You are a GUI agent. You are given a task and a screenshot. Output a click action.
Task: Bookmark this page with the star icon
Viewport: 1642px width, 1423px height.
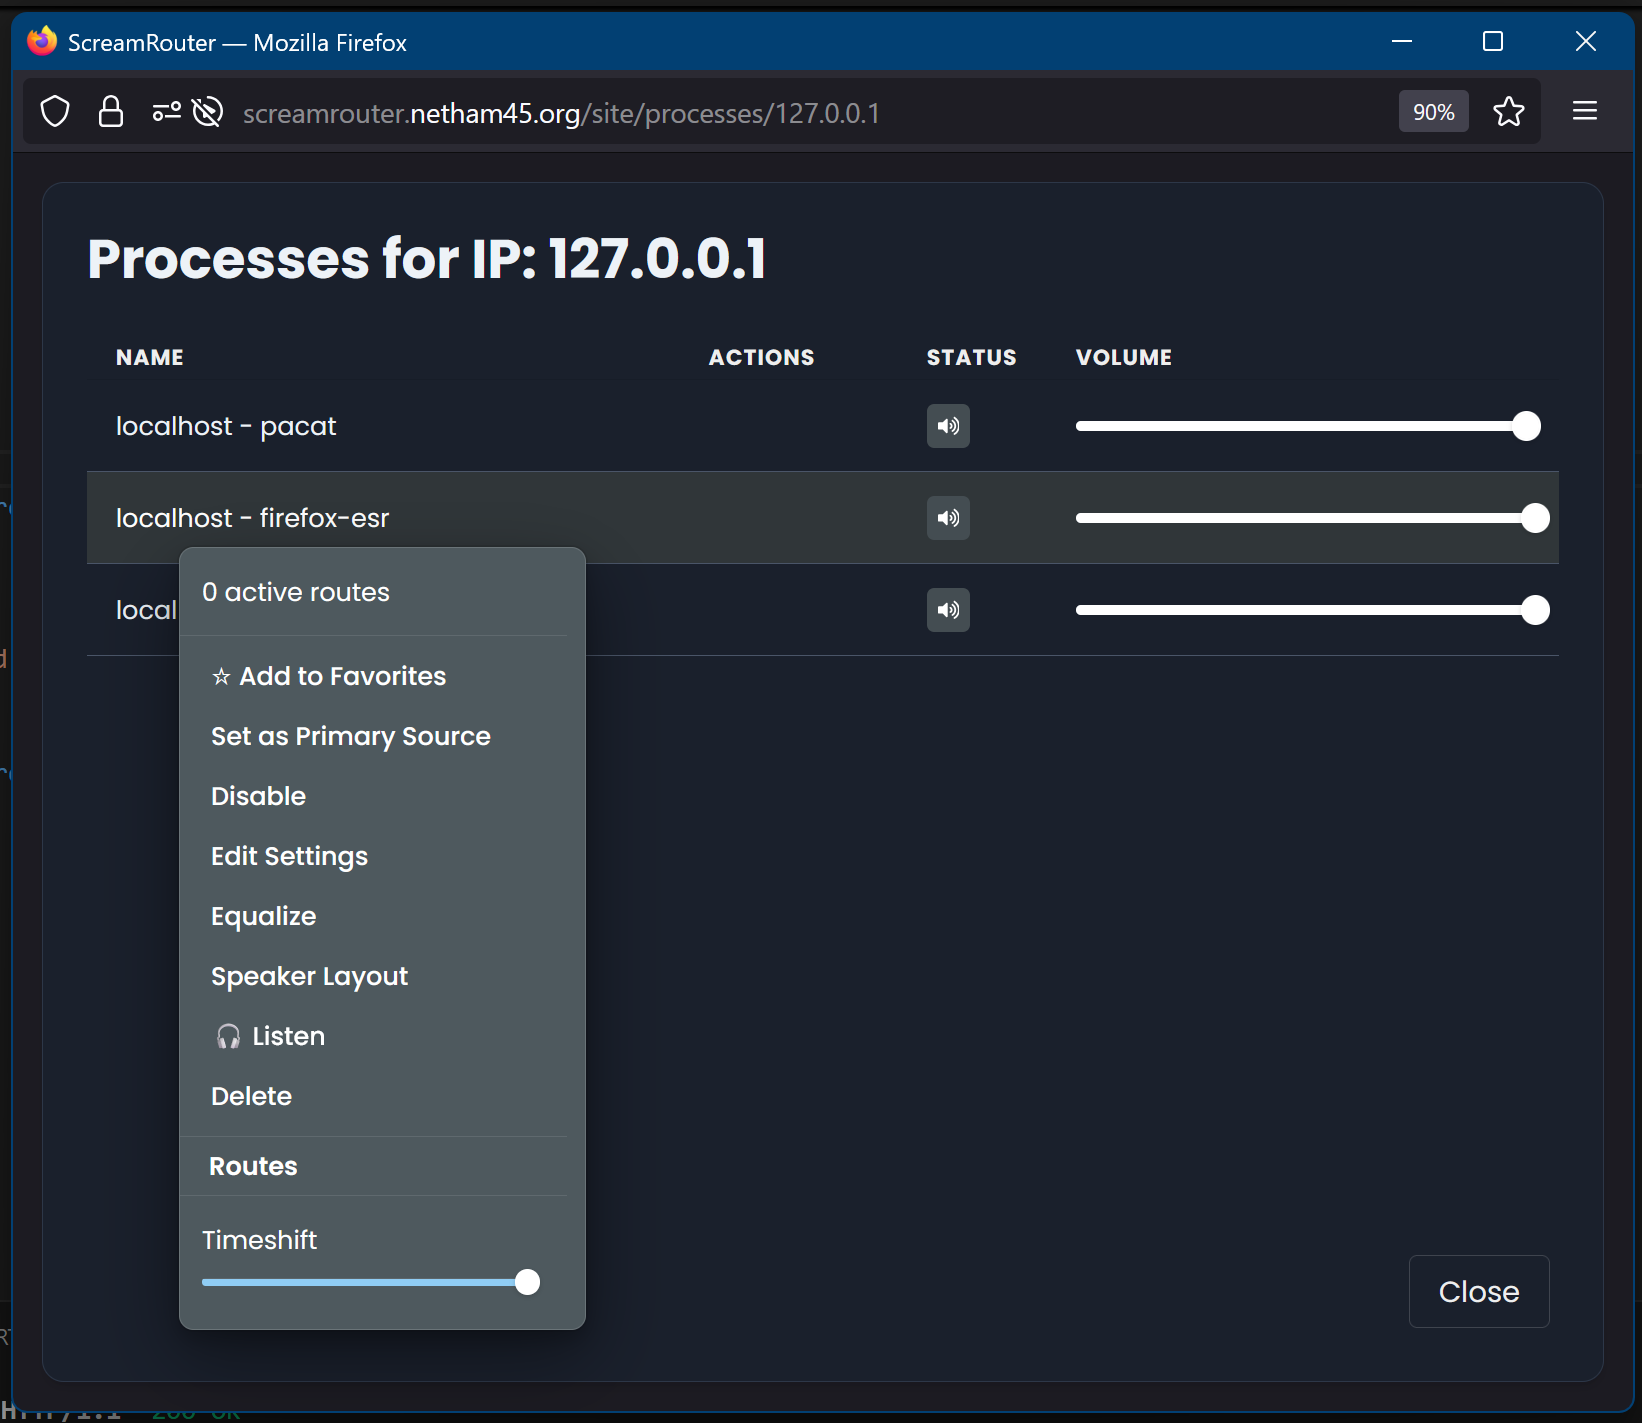pos(1508,112)
